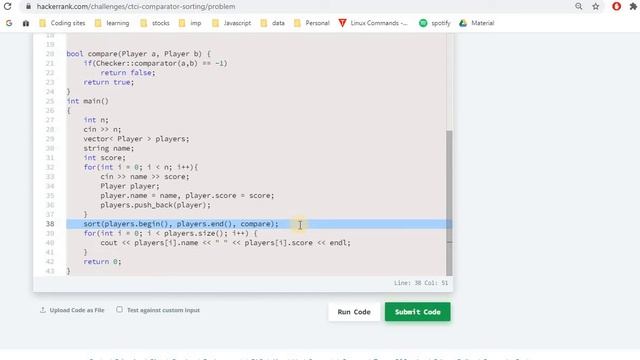This screenshot has width=640, height=360.
Task: Click line 38 sort statement in editor
Action: [x=181, y=224]
